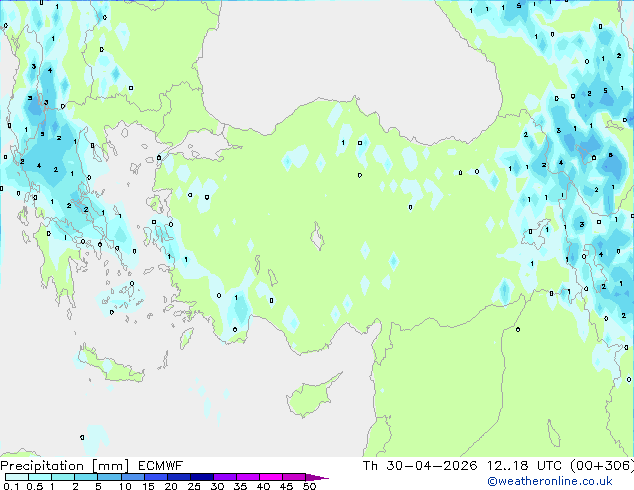
Task: Open the weatheronline.co.uk copyright link
Action: (550, 481)
